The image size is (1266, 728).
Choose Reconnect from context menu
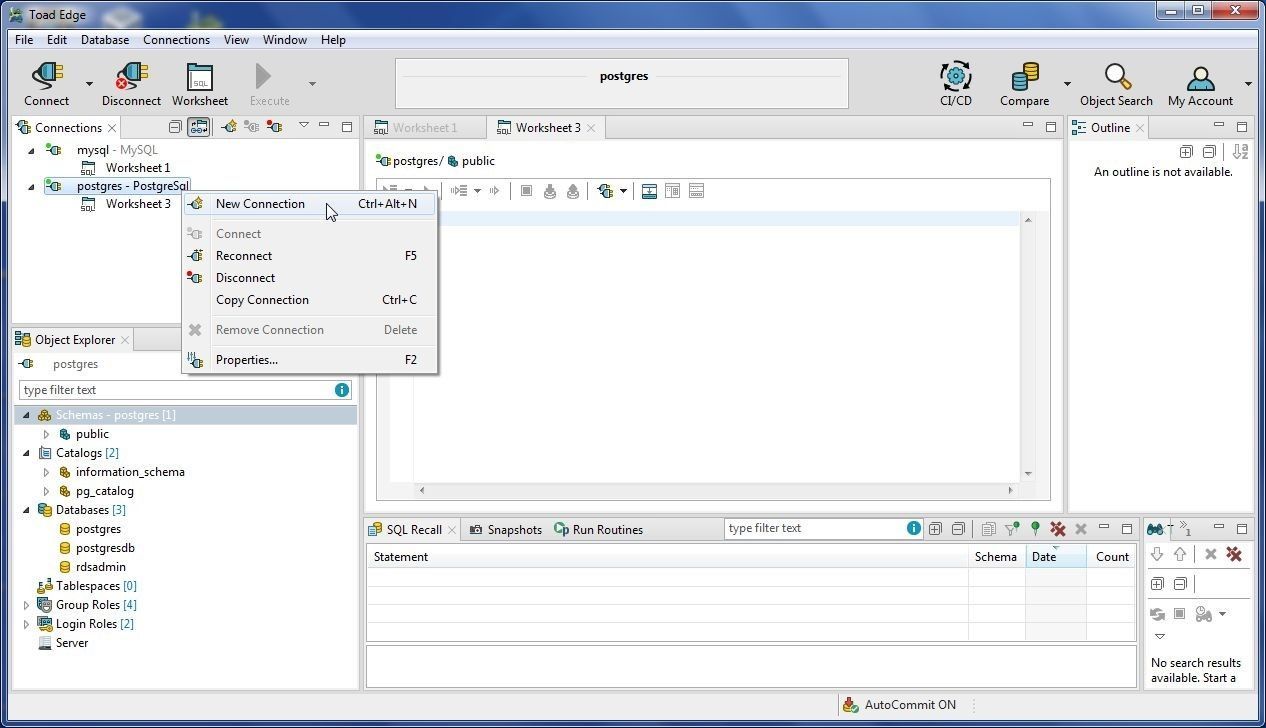tap(310, 256)
